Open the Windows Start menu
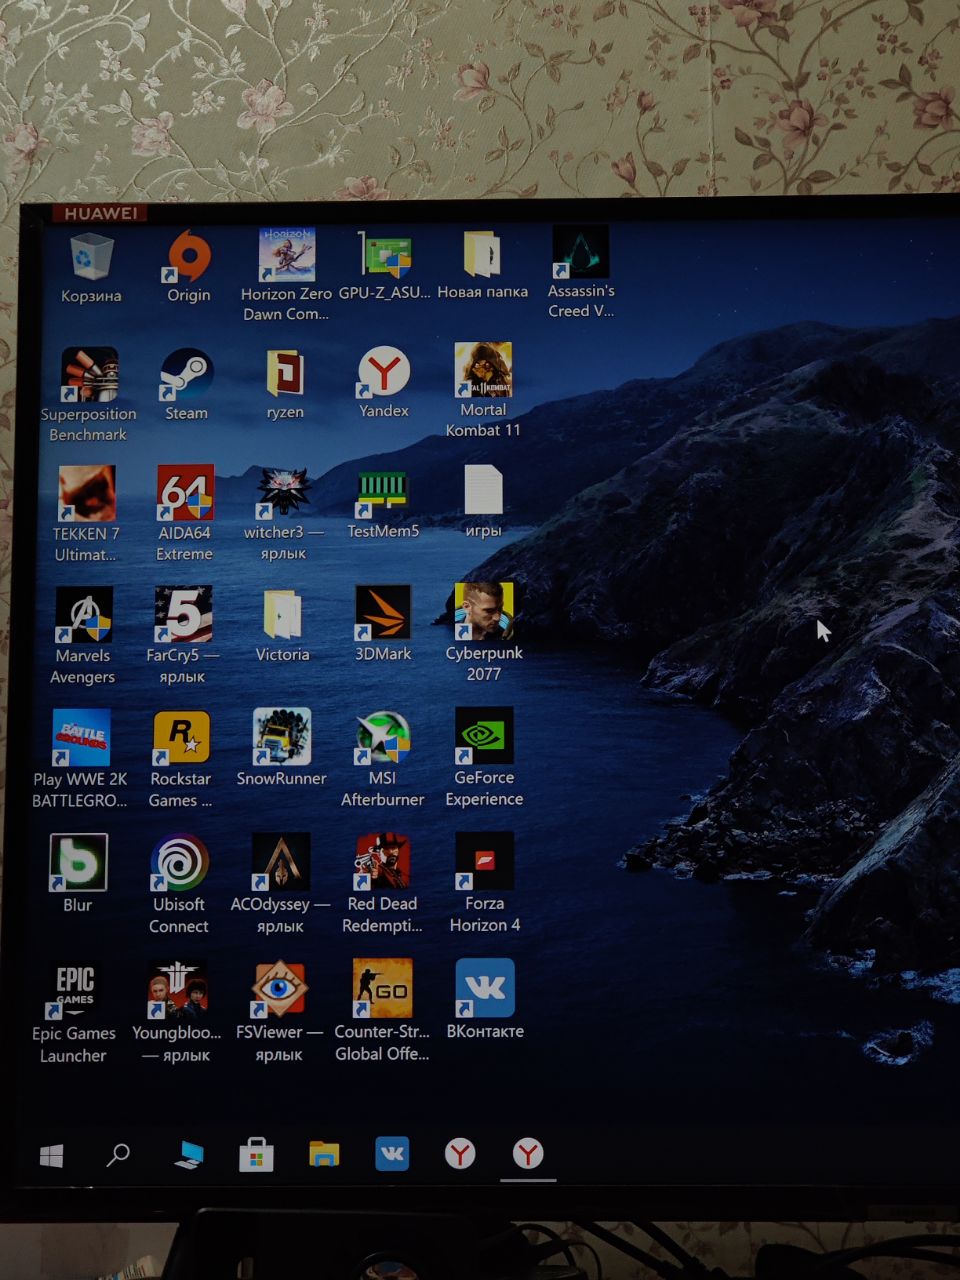Screen dimensions: 960x1280 (52, 1157)
